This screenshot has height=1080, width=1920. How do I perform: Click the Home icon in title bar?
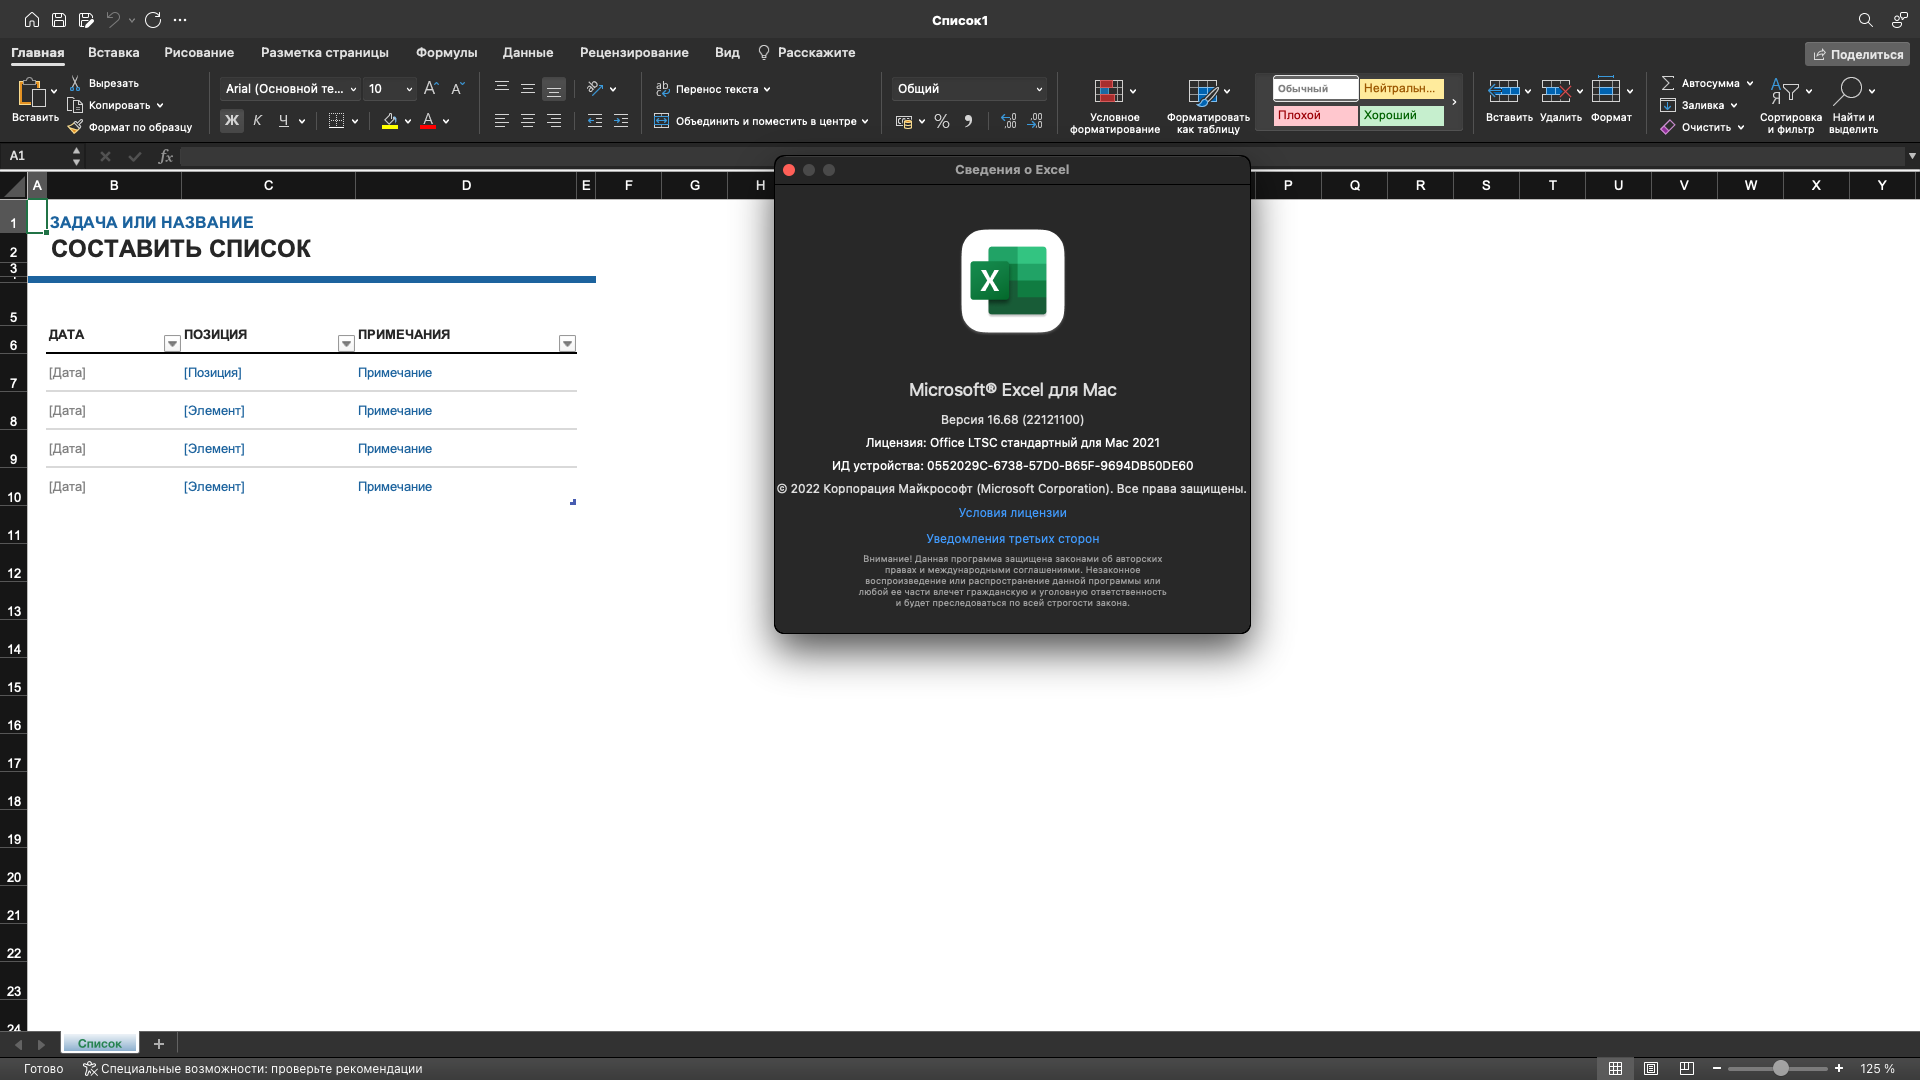32,20
